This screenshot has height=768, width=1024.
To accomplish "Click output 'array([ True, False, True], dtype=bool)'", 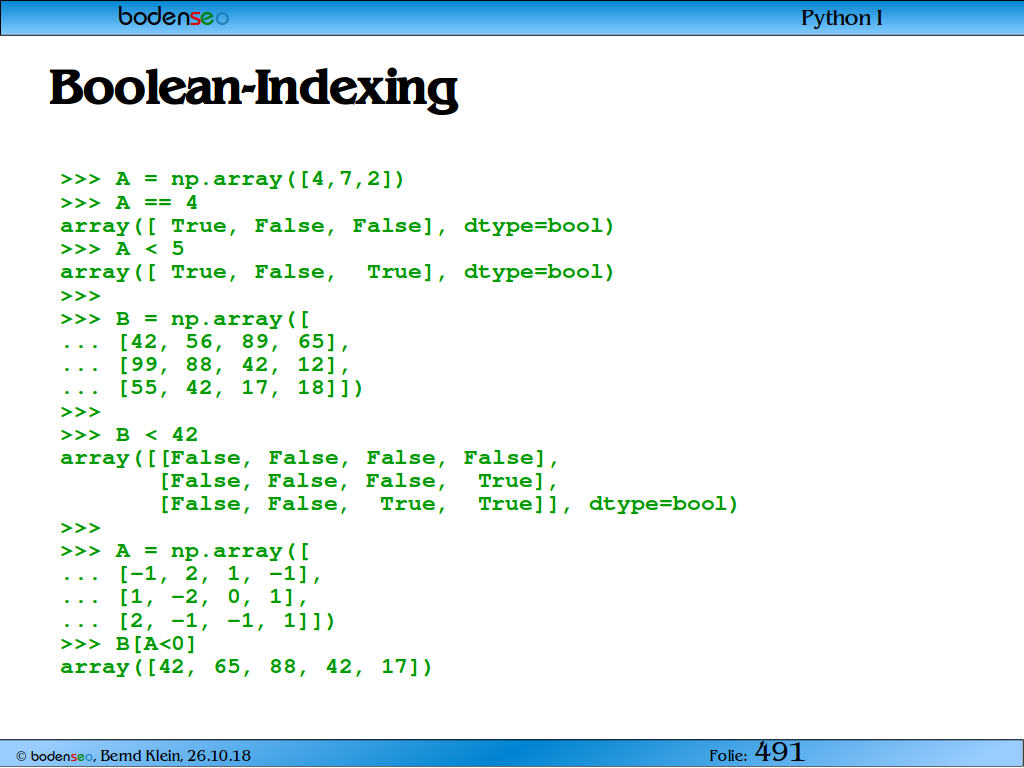I will [x=338, y=272].
